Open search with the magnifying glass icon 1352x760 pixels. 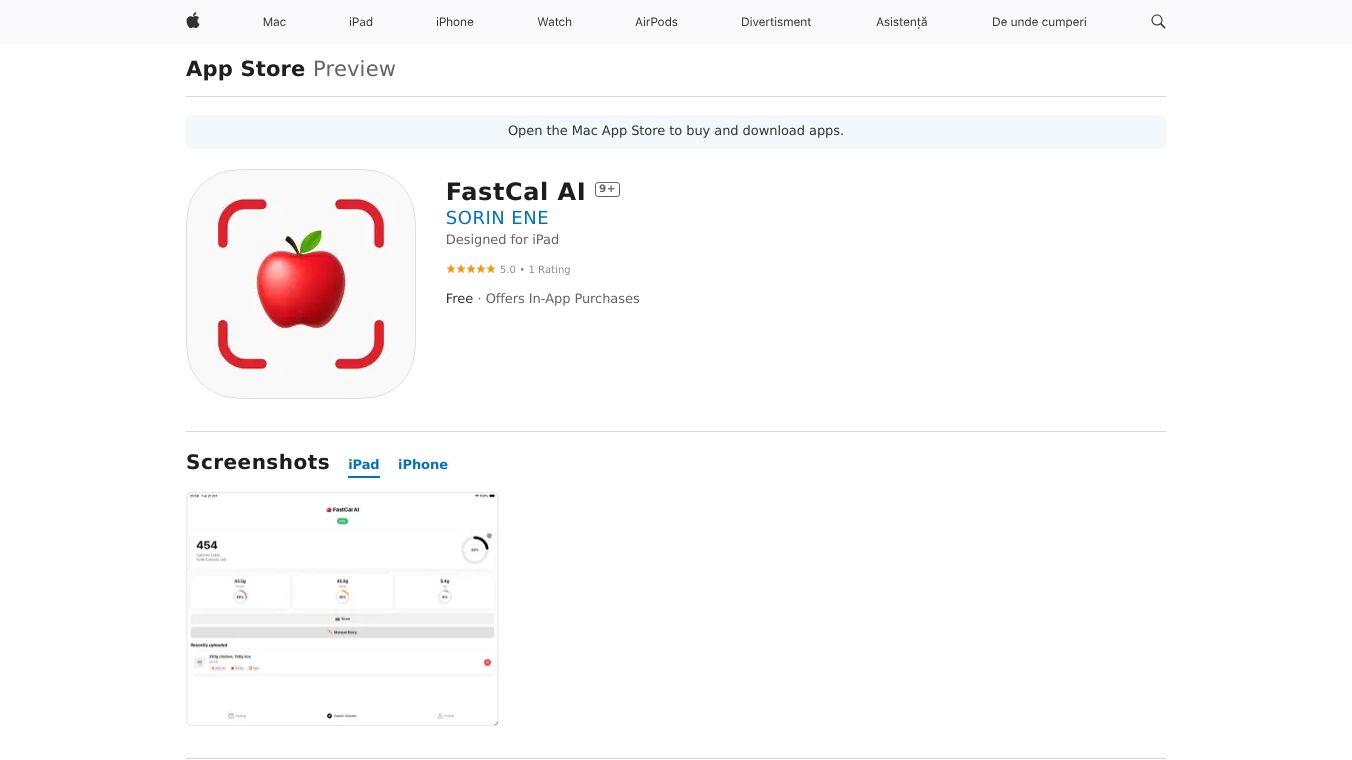[1158, 21]
